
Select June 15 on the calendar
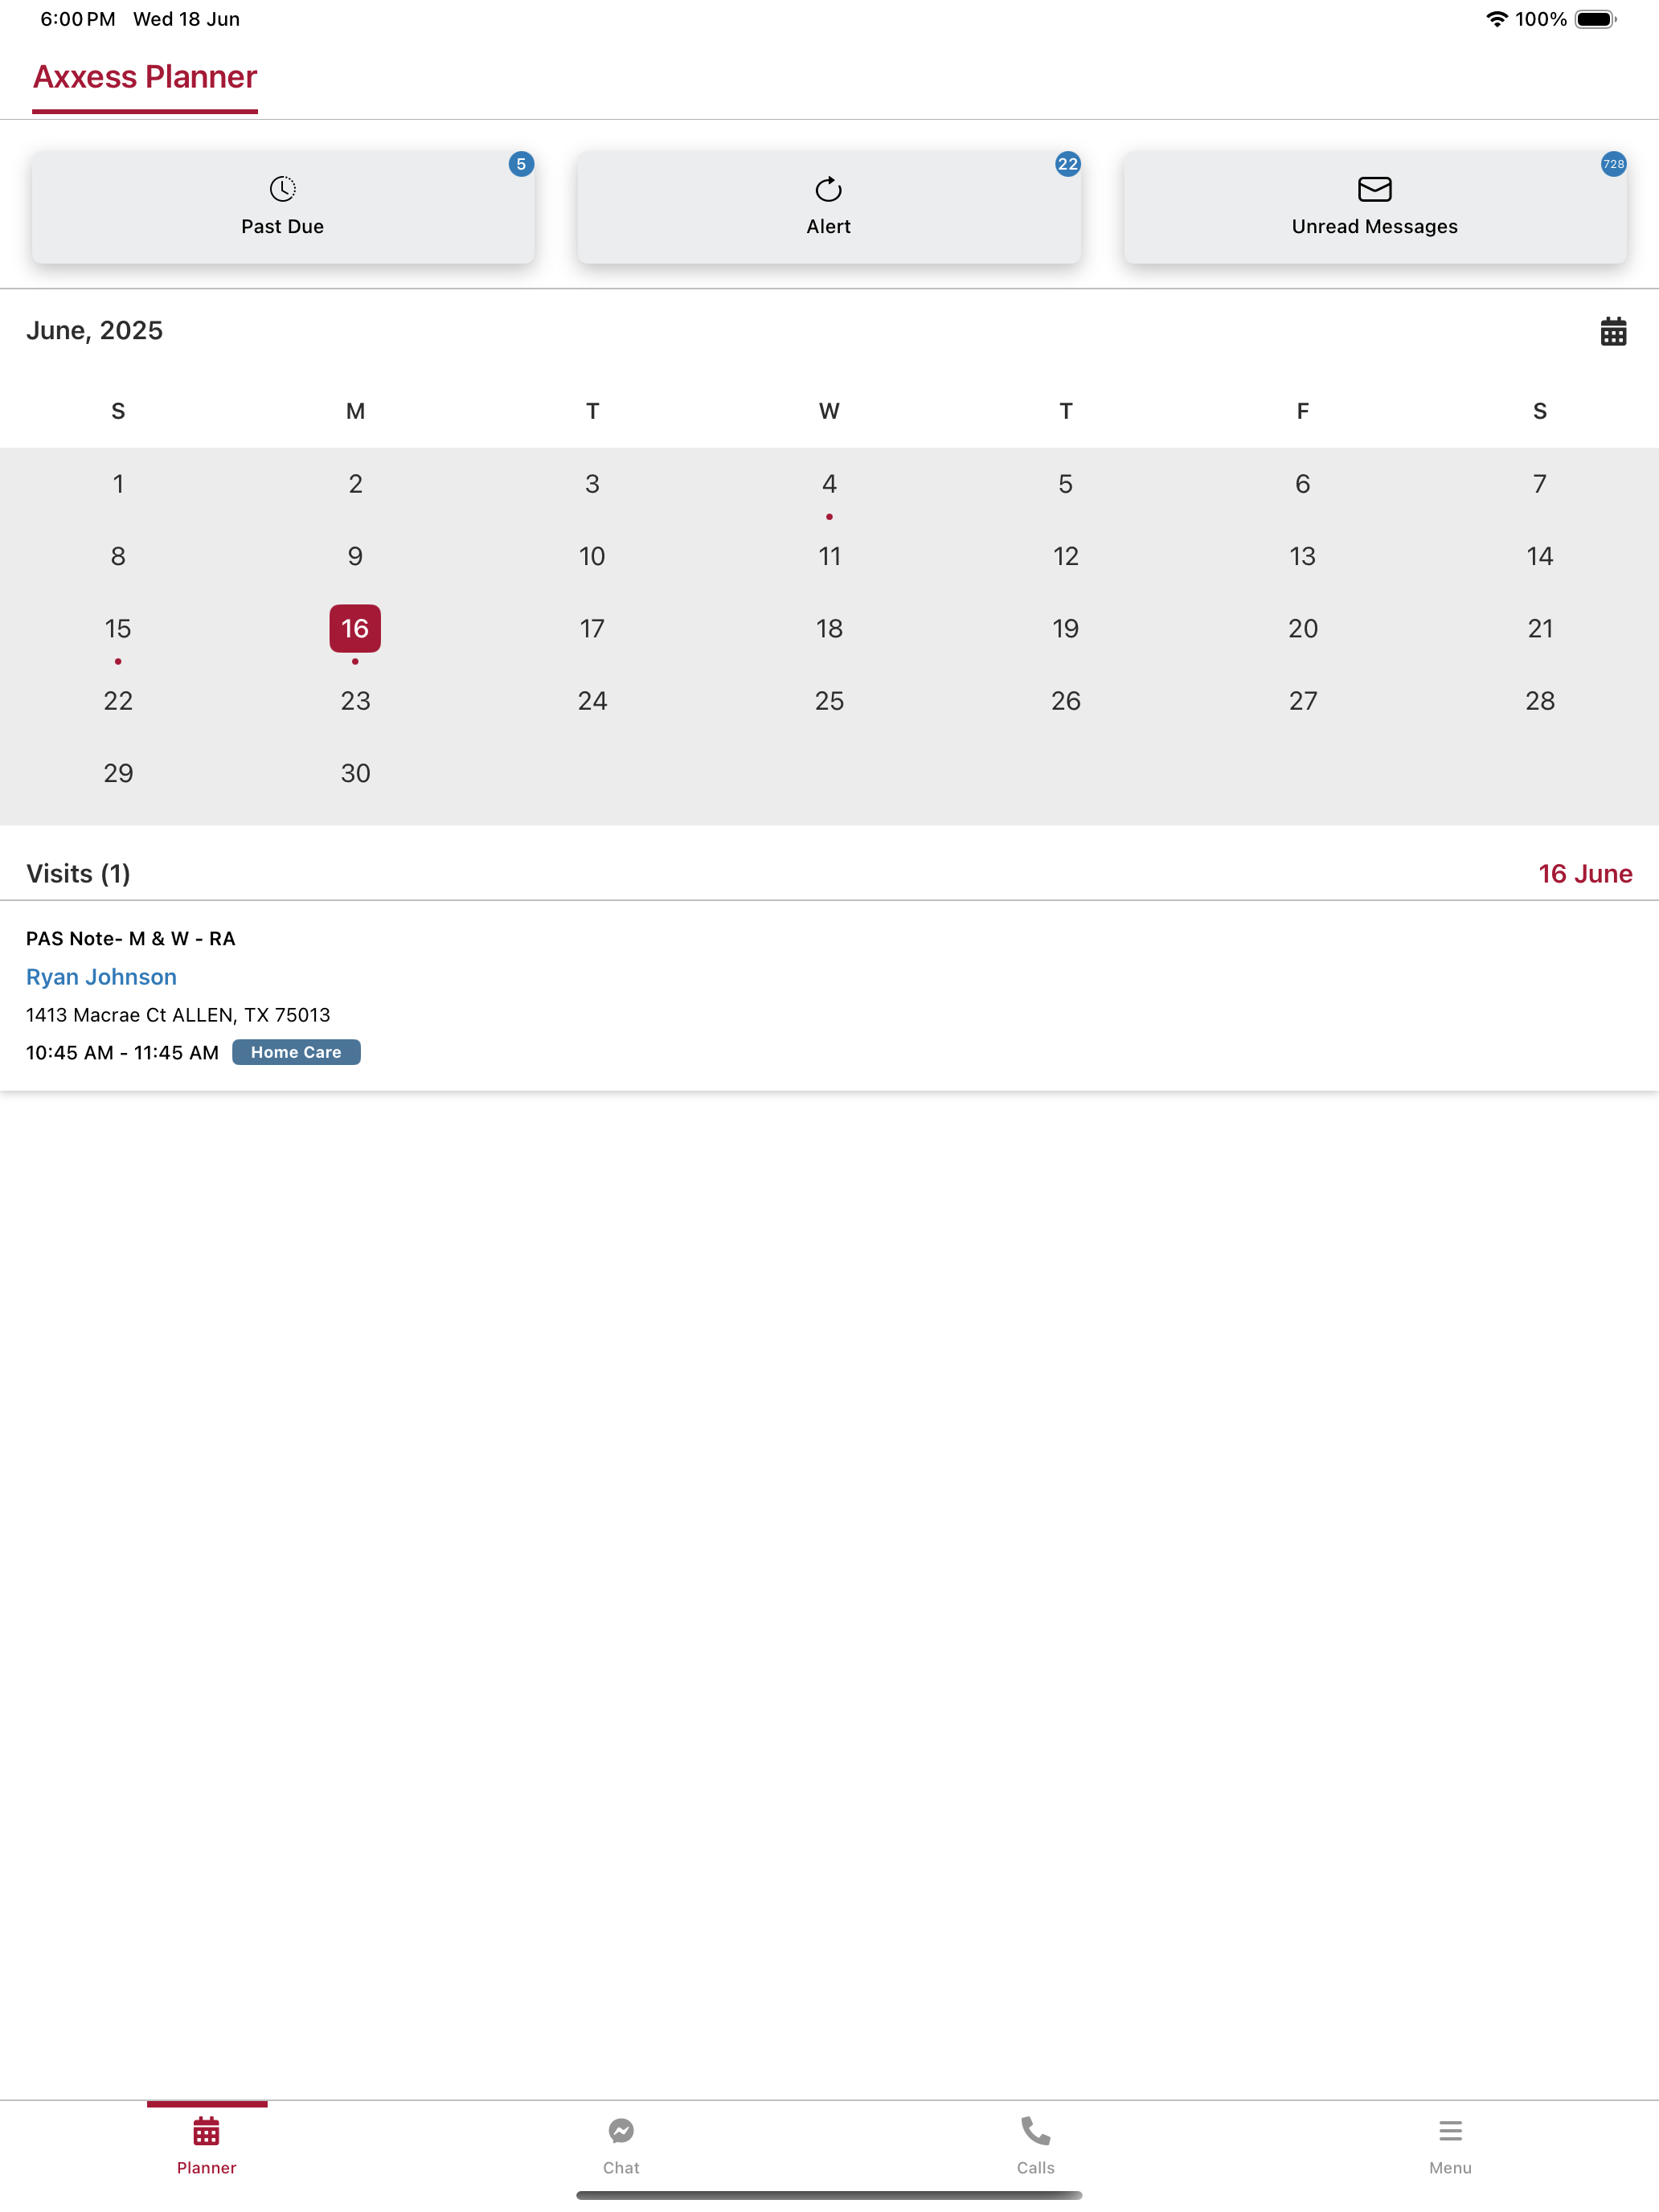point(118,629)
